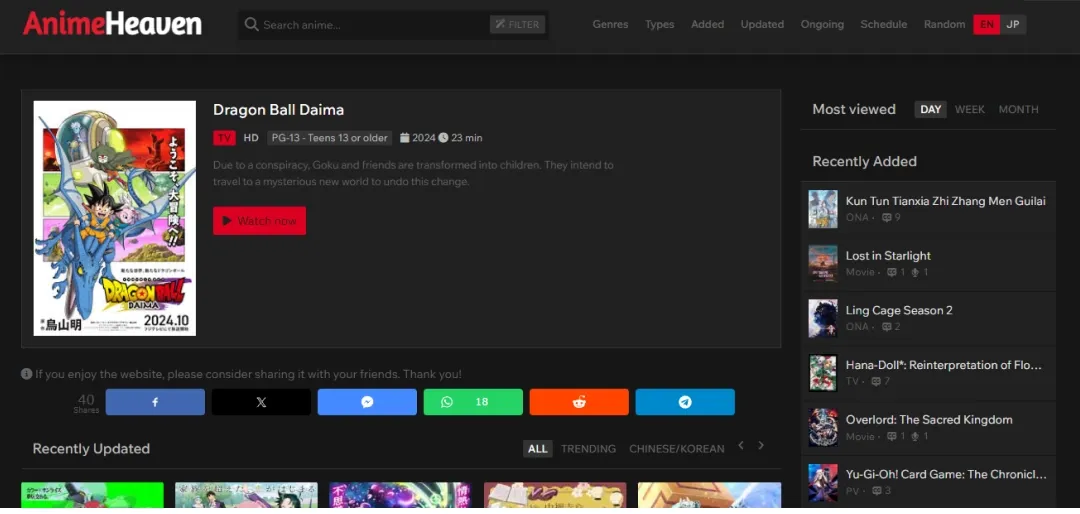Switch title language to EN
The width and height of the screenshot is (1080, 514).
pyautogui.click(x=987, y=25)
